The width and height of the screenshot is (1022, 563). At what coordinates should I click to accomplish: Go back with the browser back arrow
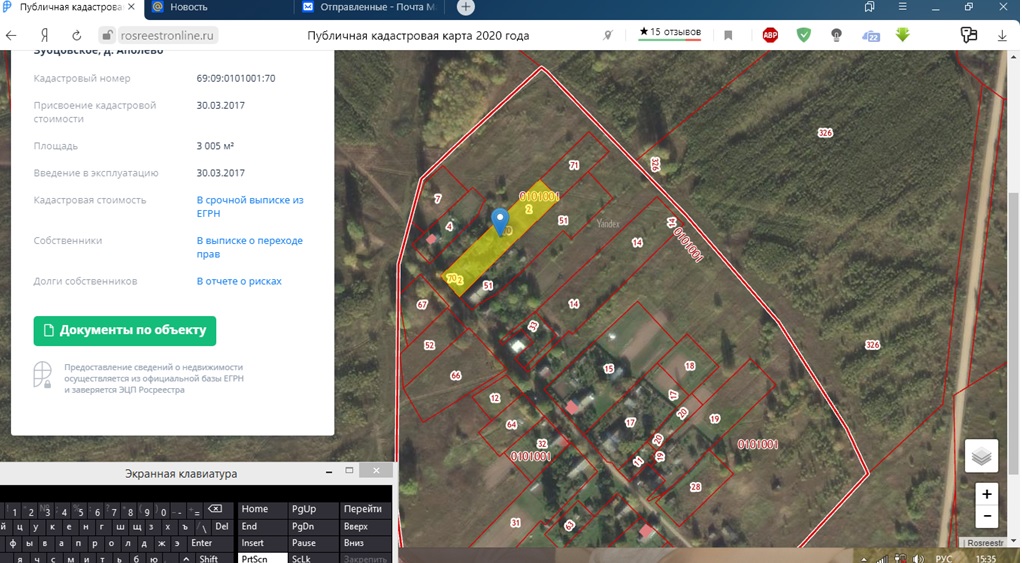tap(11, 36)
